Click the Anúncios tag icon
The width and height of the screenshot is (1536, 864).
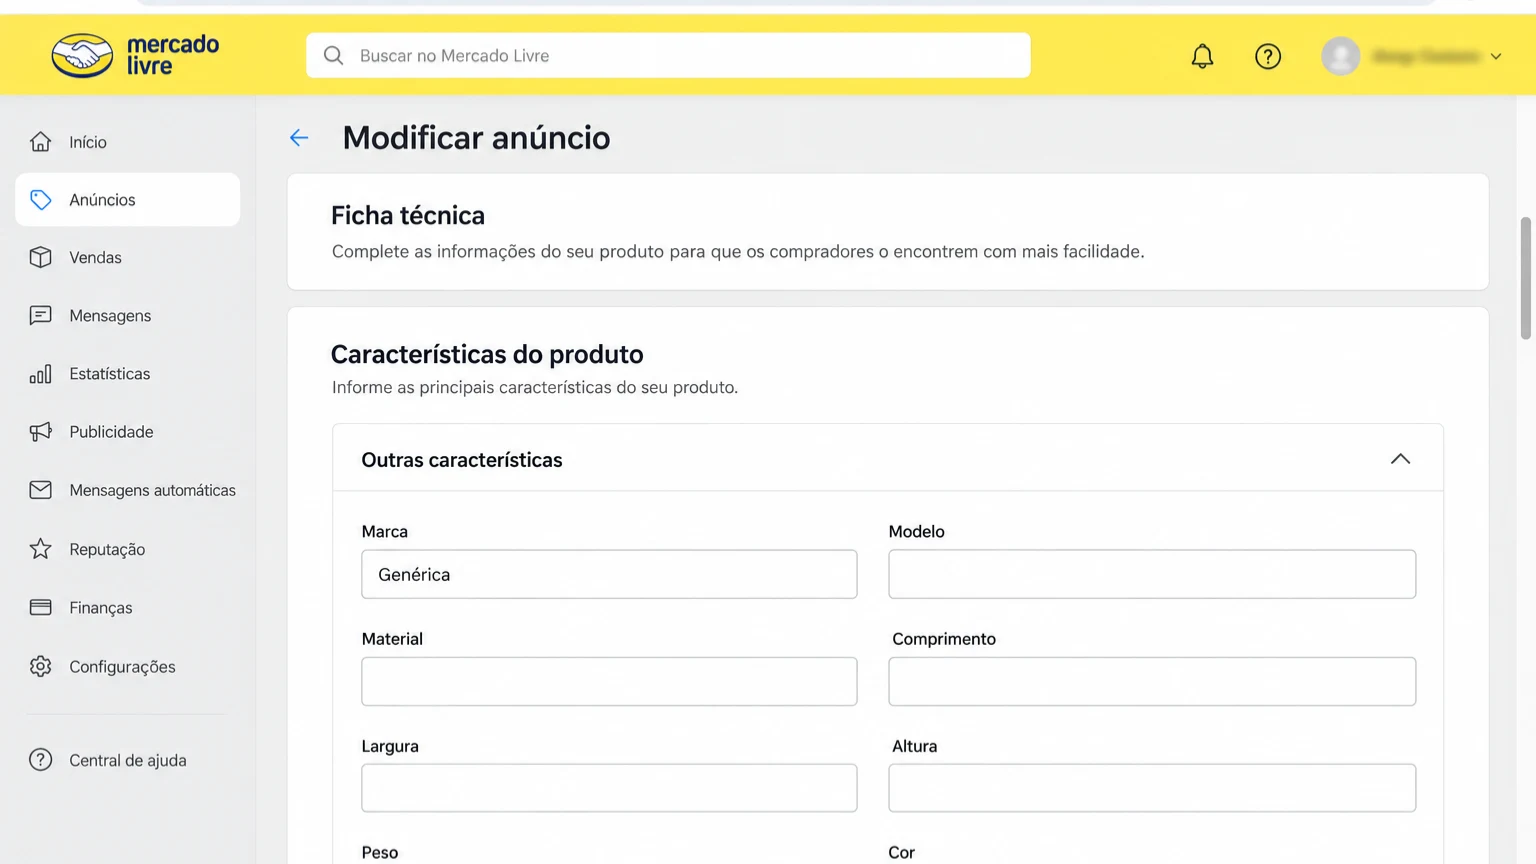point(40,200)
